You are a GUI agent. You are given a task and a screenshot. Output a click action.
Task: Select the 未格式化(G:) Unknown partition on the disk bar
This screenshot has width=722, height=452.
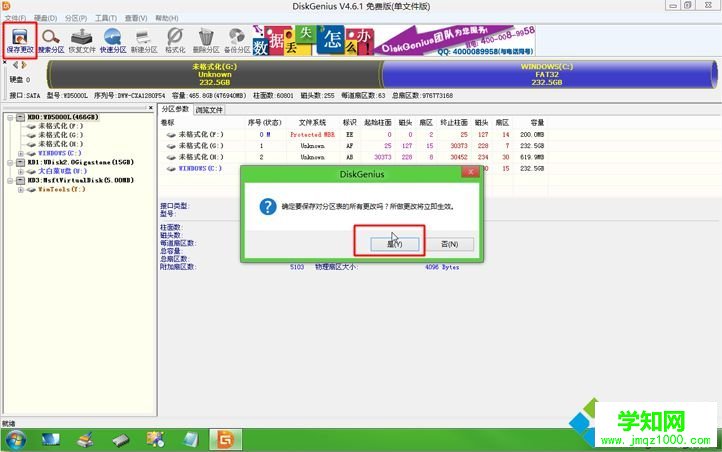tap(215, 74)
